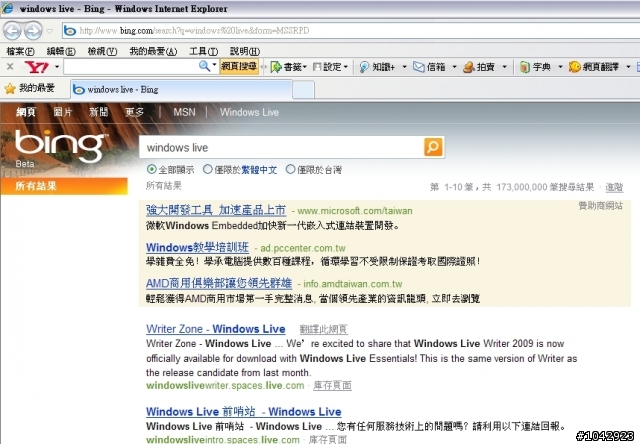
Task: Open the 說明(H) menu
Action: click(245, 51)
